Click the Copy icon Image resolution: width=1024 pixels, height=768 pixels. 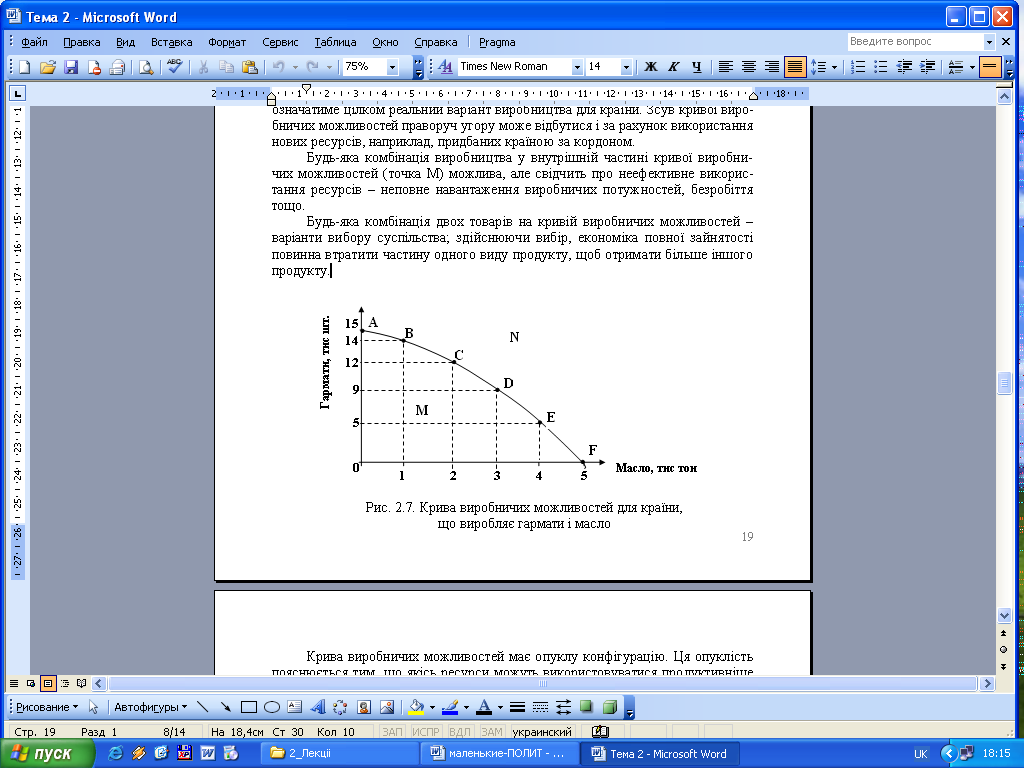(x=226, y=67)
